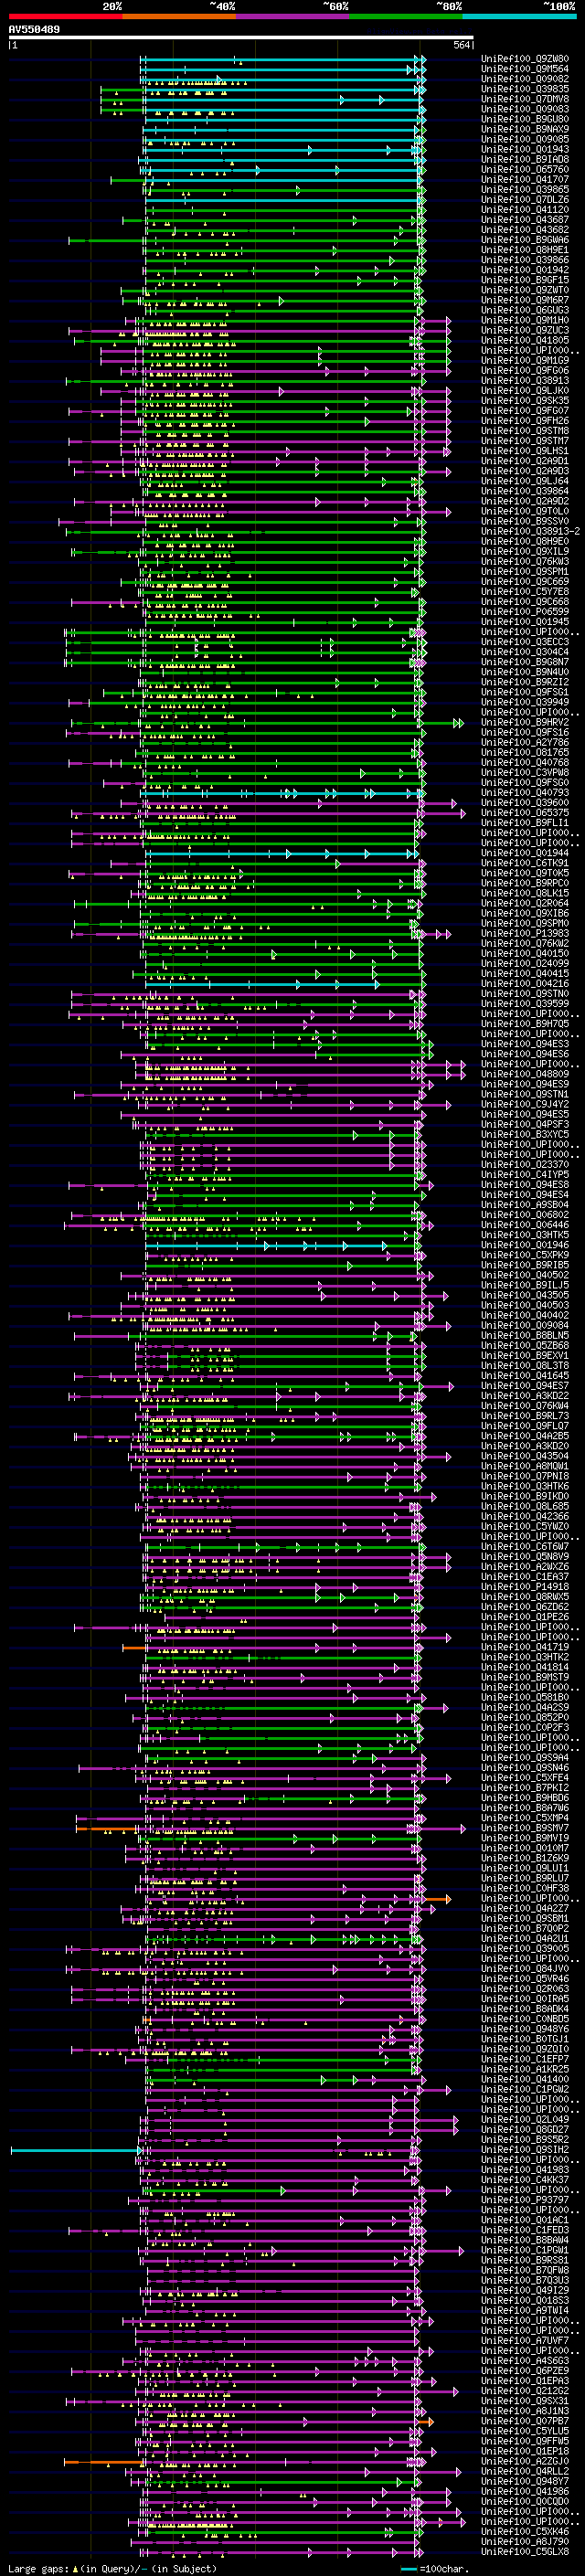Viewport: 585px width, 2576px height.
Task: Click the UniRef100_Q43687 entry
Action: coord(525,220)
